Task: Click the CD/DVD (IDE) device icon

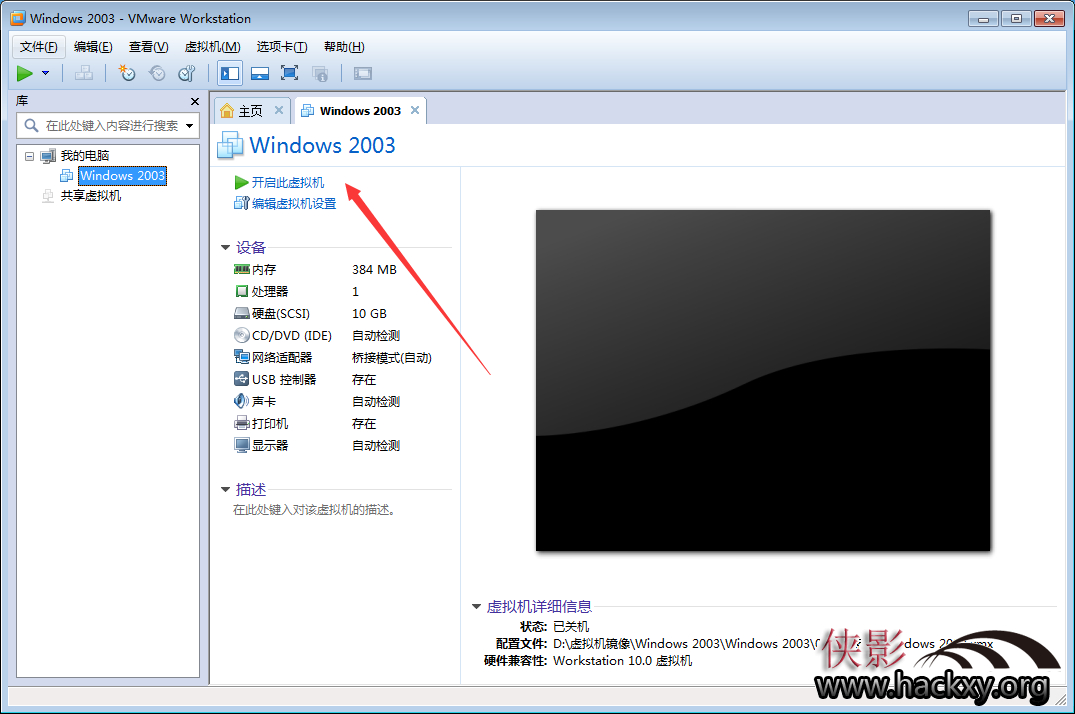Action: point(241,335)
